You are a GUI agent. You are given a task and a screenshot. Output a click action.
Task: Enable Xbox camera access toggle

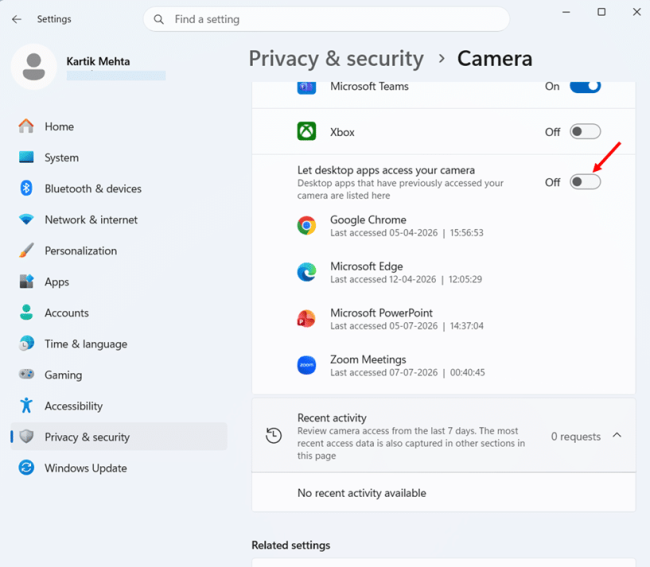coord(585,132)
